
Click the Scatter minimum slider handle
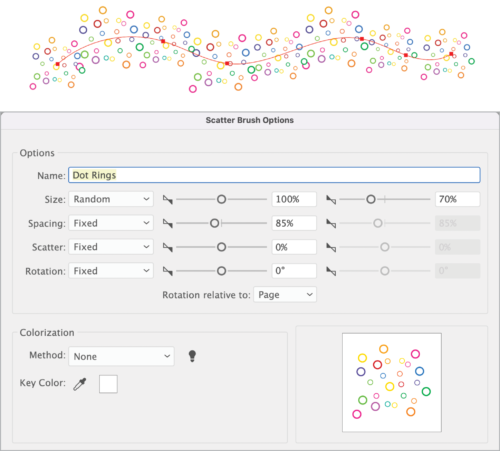221,247
